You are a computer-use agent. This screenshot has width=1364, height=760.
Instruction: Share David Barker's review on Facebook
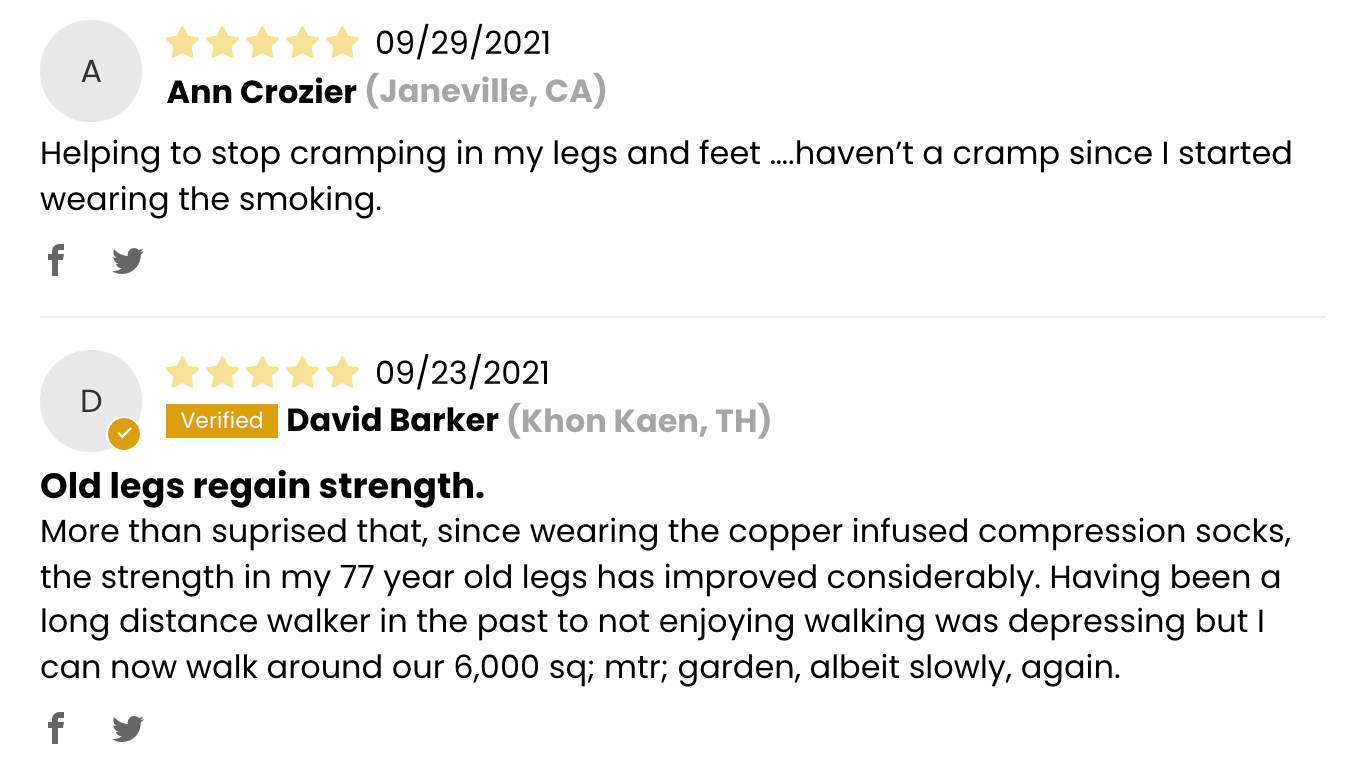[56, 729]
